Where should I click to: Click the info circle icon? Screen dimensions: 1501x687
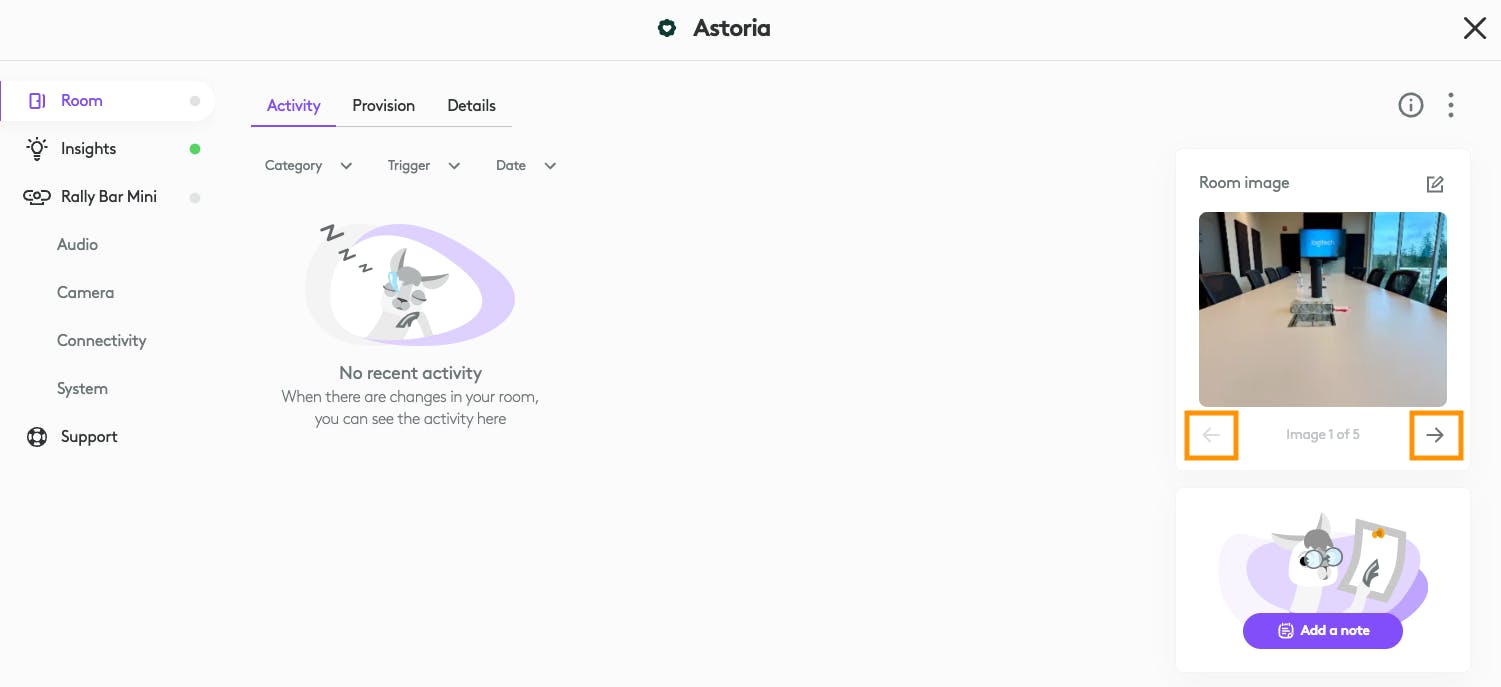click(1410, 105)
